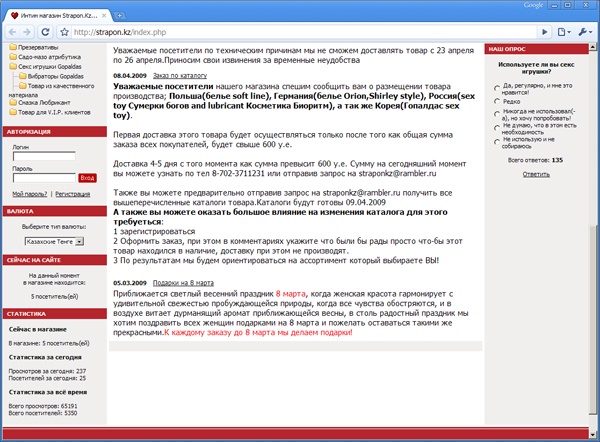The height and width of the screenshot is (442, 600).
Task: Open the Казахские Тенге currency dropdown
Action: [54, 241]
